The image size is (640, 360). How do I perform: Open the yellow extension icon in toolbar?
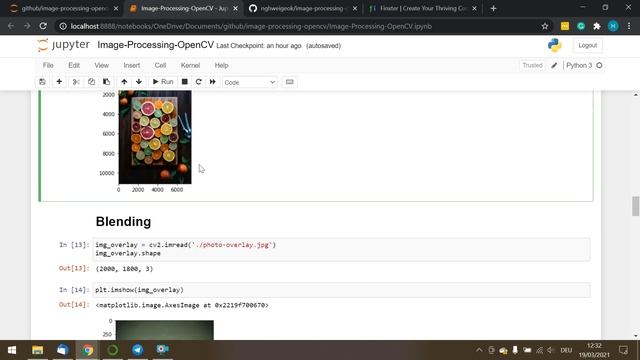click(565, 26)
